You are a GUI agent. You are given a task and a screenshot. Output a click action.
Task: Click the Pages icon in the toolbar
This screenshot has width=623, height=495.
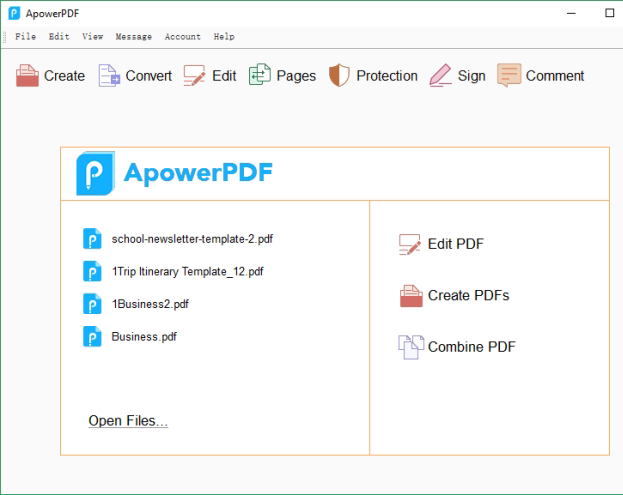pyautogui.click(x=260, y=74)
